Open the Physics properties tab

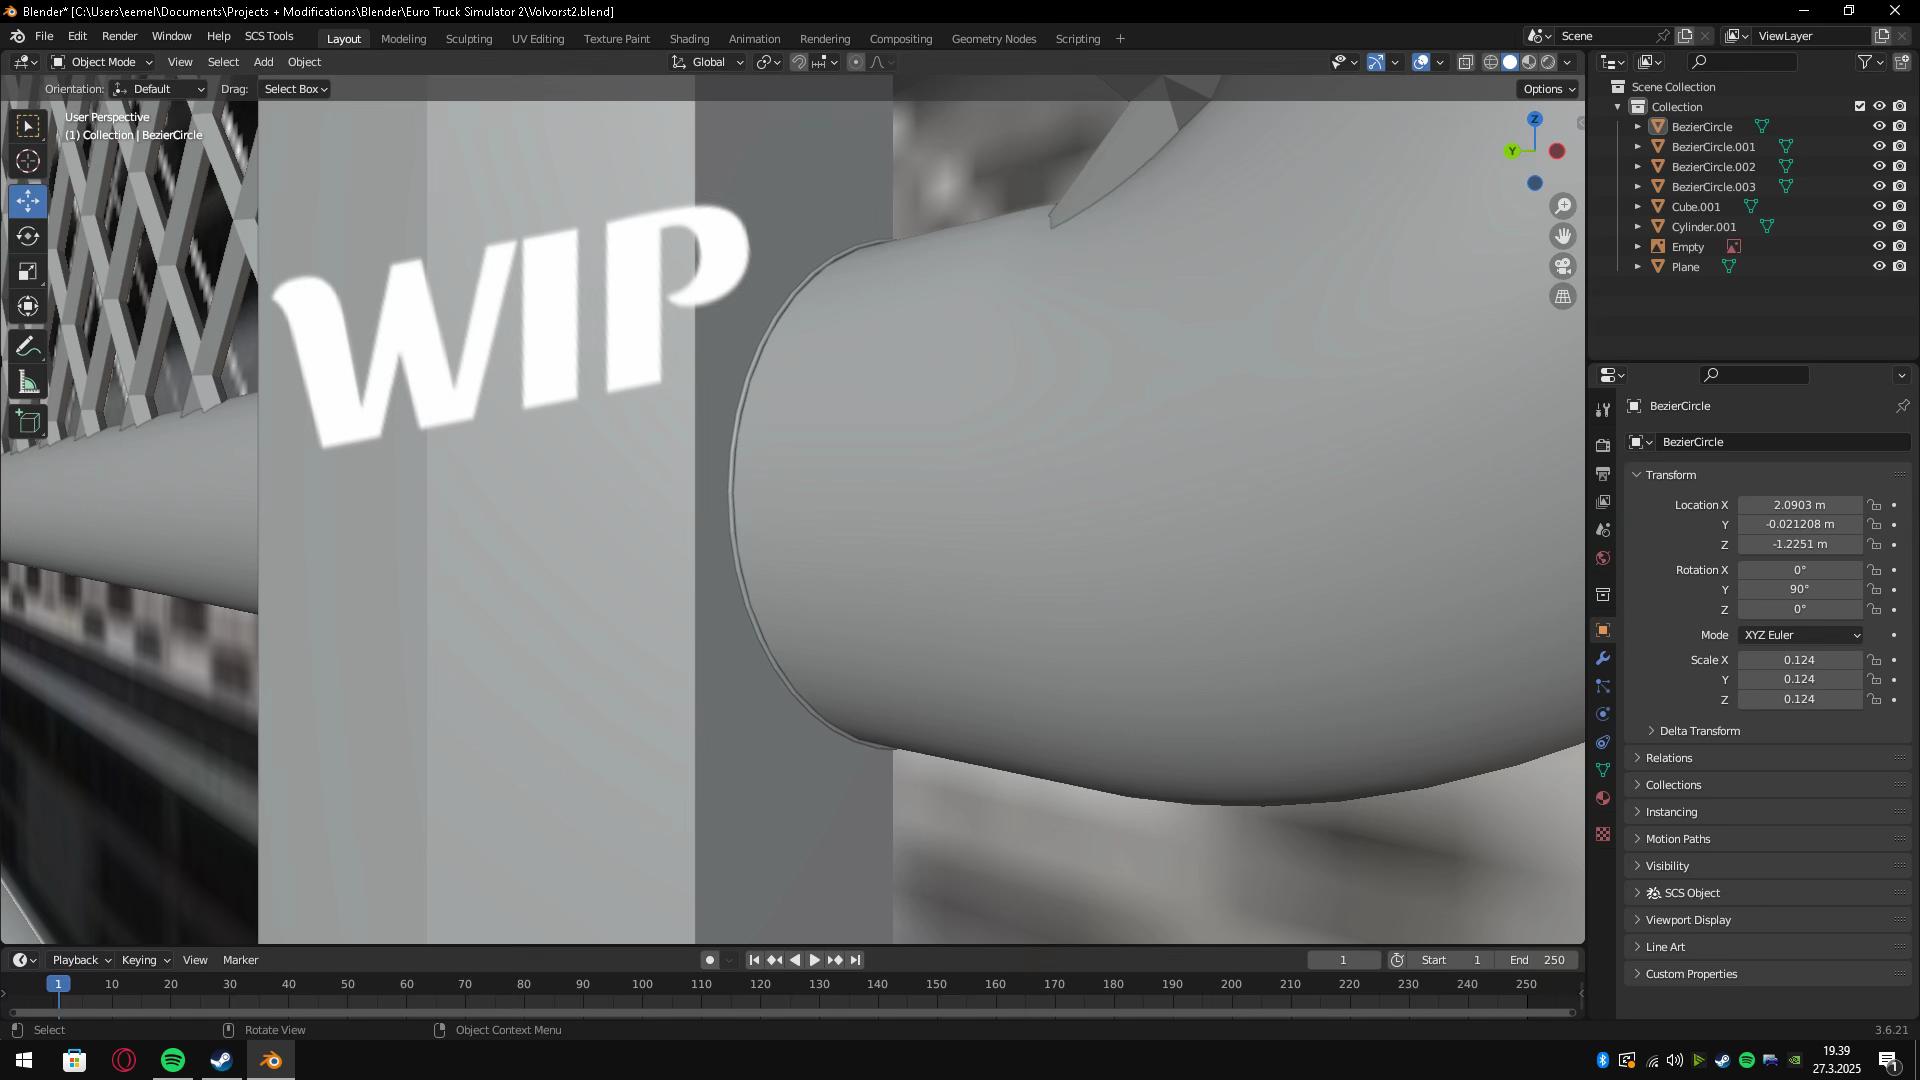click(1603, 714)
